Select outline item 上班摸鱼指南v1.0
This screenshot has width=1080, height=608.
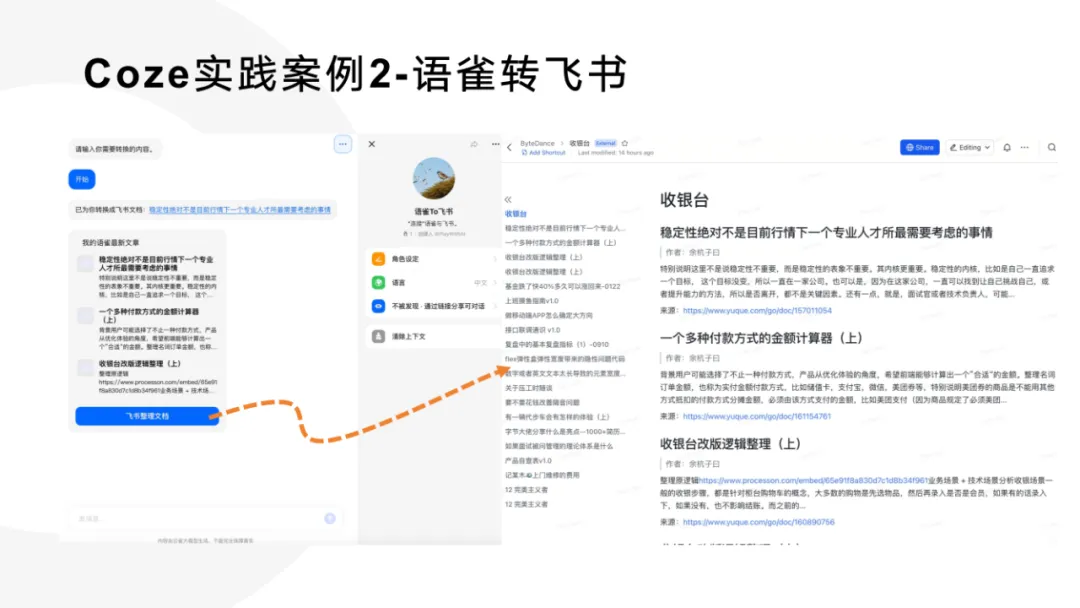pos(532,301)
